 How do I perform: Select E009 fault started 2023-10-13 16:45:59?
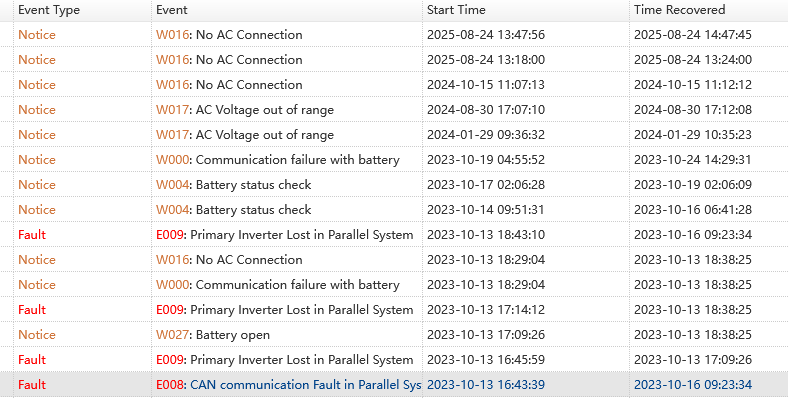pos(394,360)
